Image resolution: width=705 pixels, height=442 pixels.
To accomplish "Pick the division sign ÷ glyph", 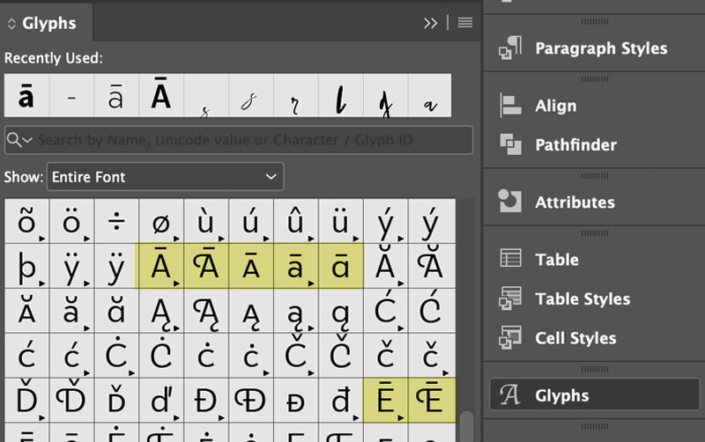I will (116, 220).
